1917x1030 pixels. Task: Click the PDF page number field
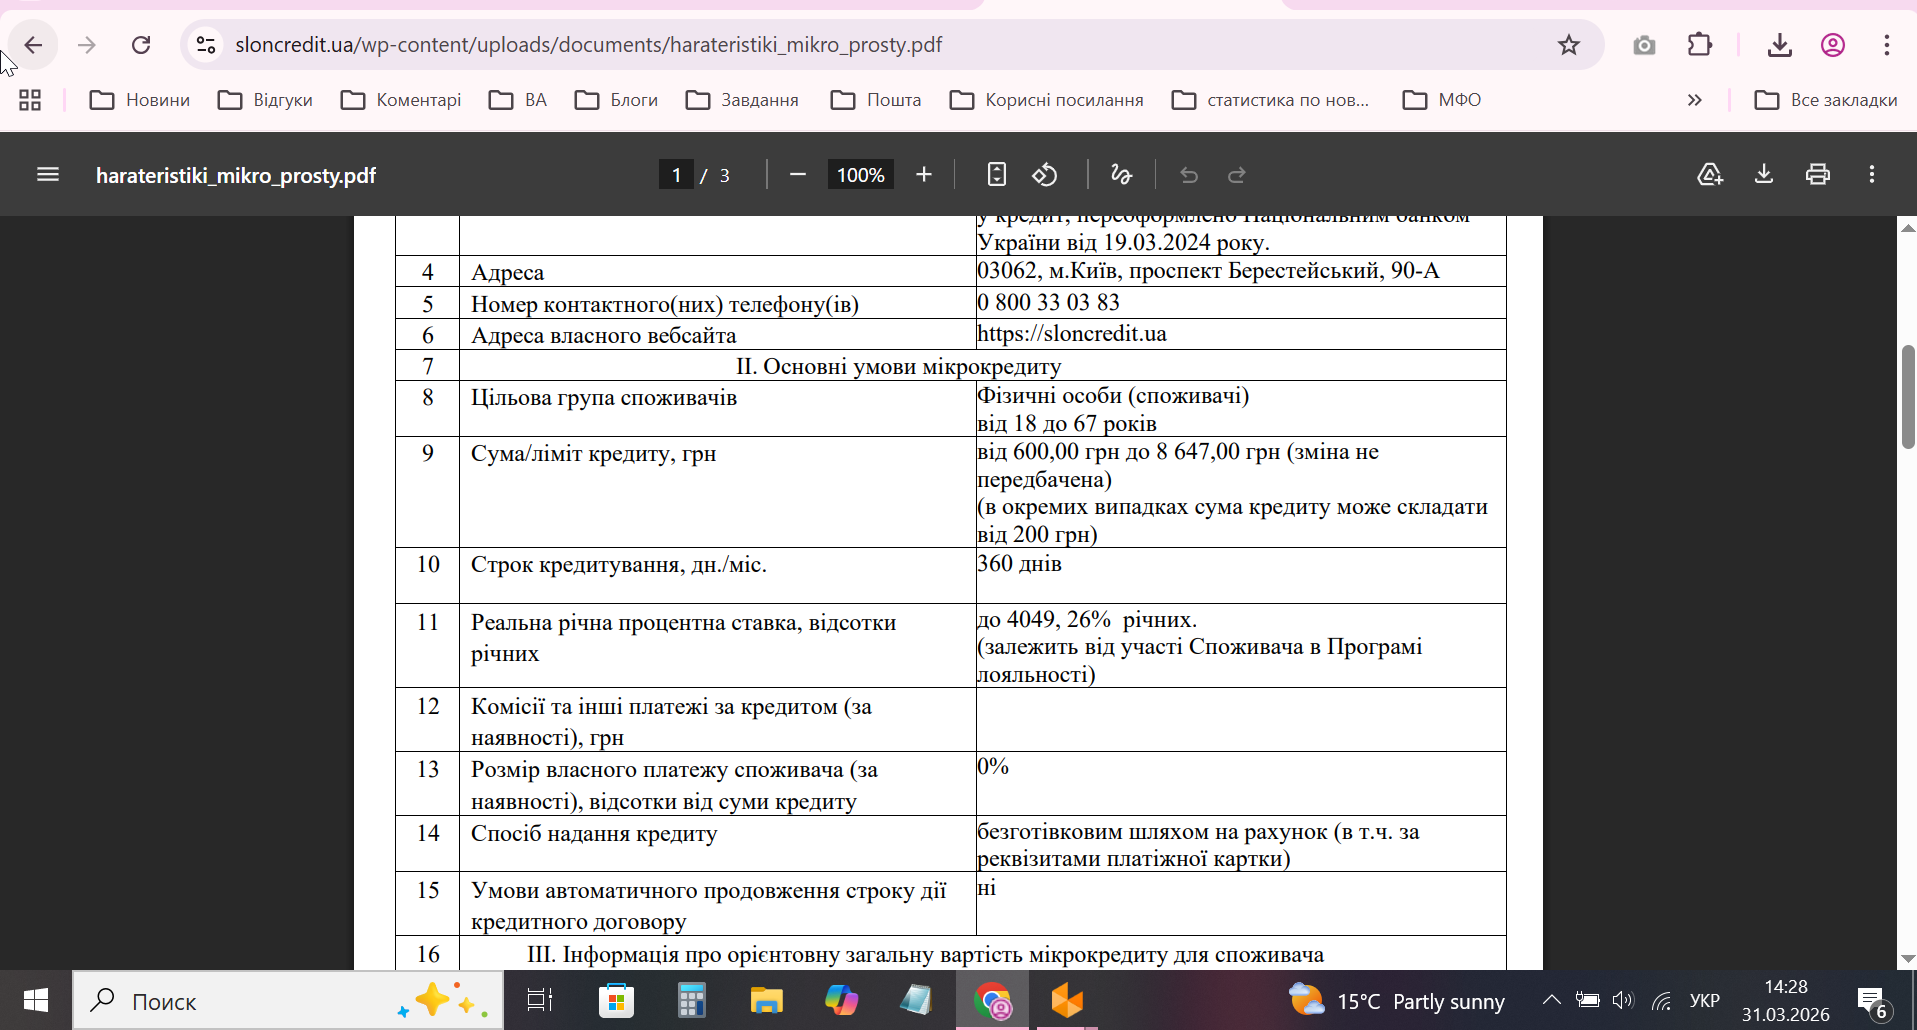coord(677,175)
